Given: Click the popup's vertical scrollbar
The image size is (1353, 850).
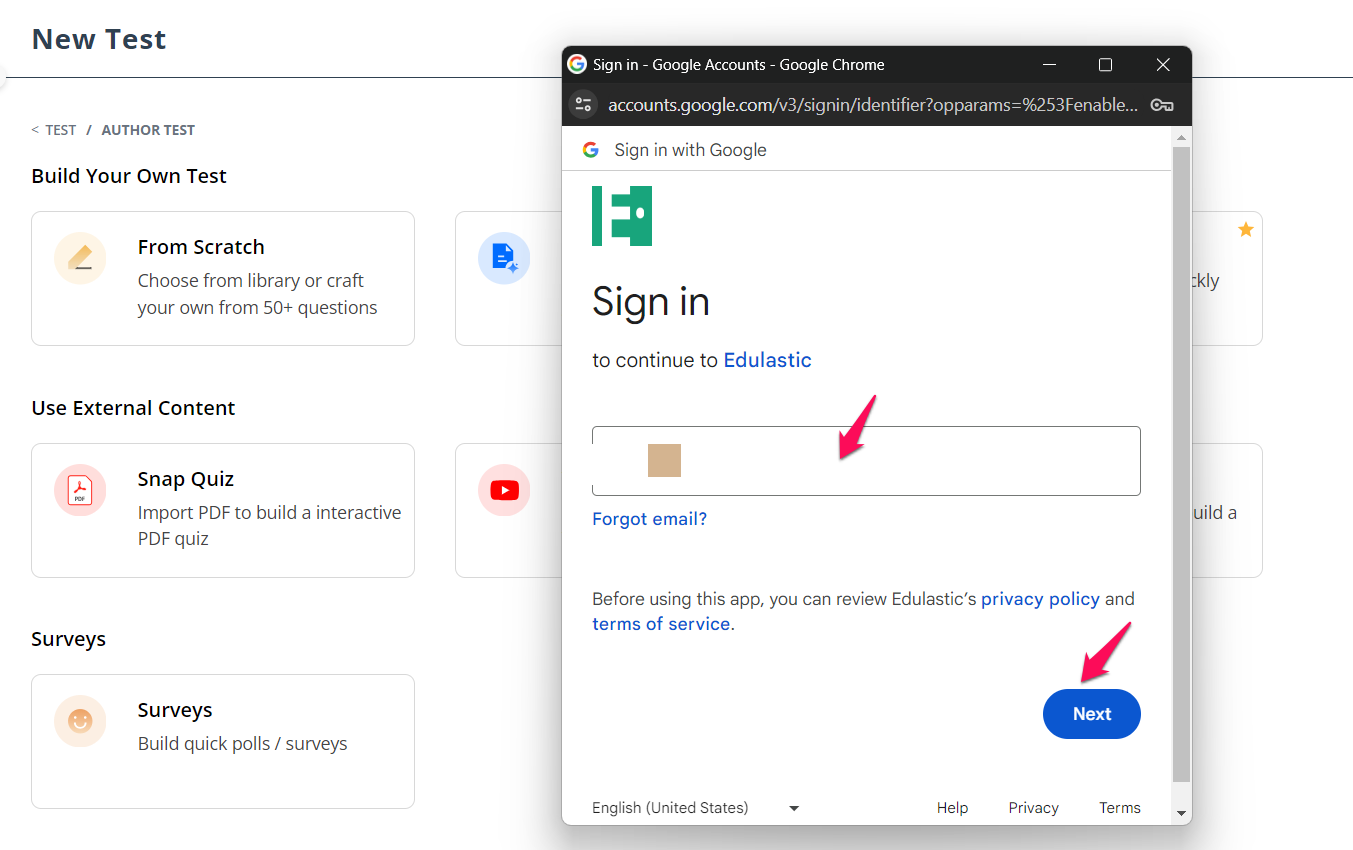Looking at the screenshot, I should click(1181, 460).
